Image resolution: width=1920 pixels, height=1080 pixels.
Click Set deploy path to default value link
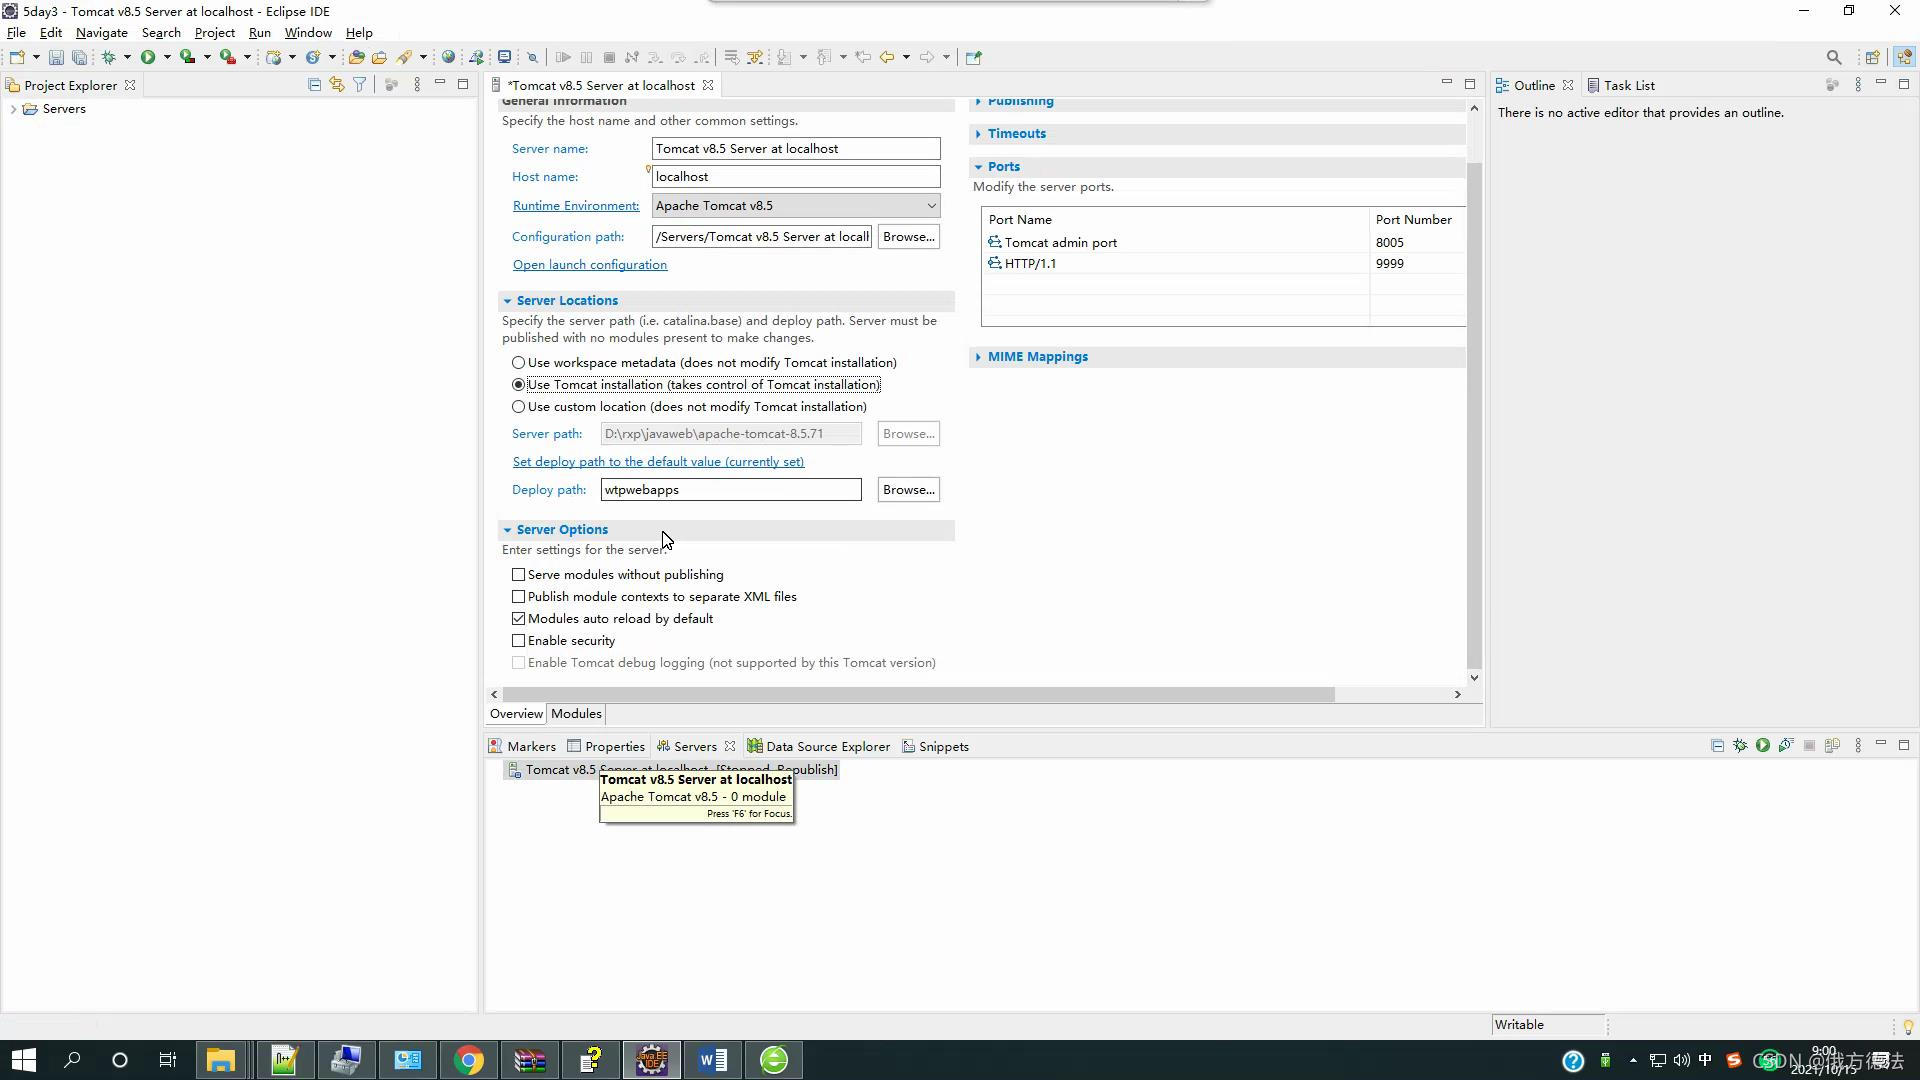pos(658,462)
